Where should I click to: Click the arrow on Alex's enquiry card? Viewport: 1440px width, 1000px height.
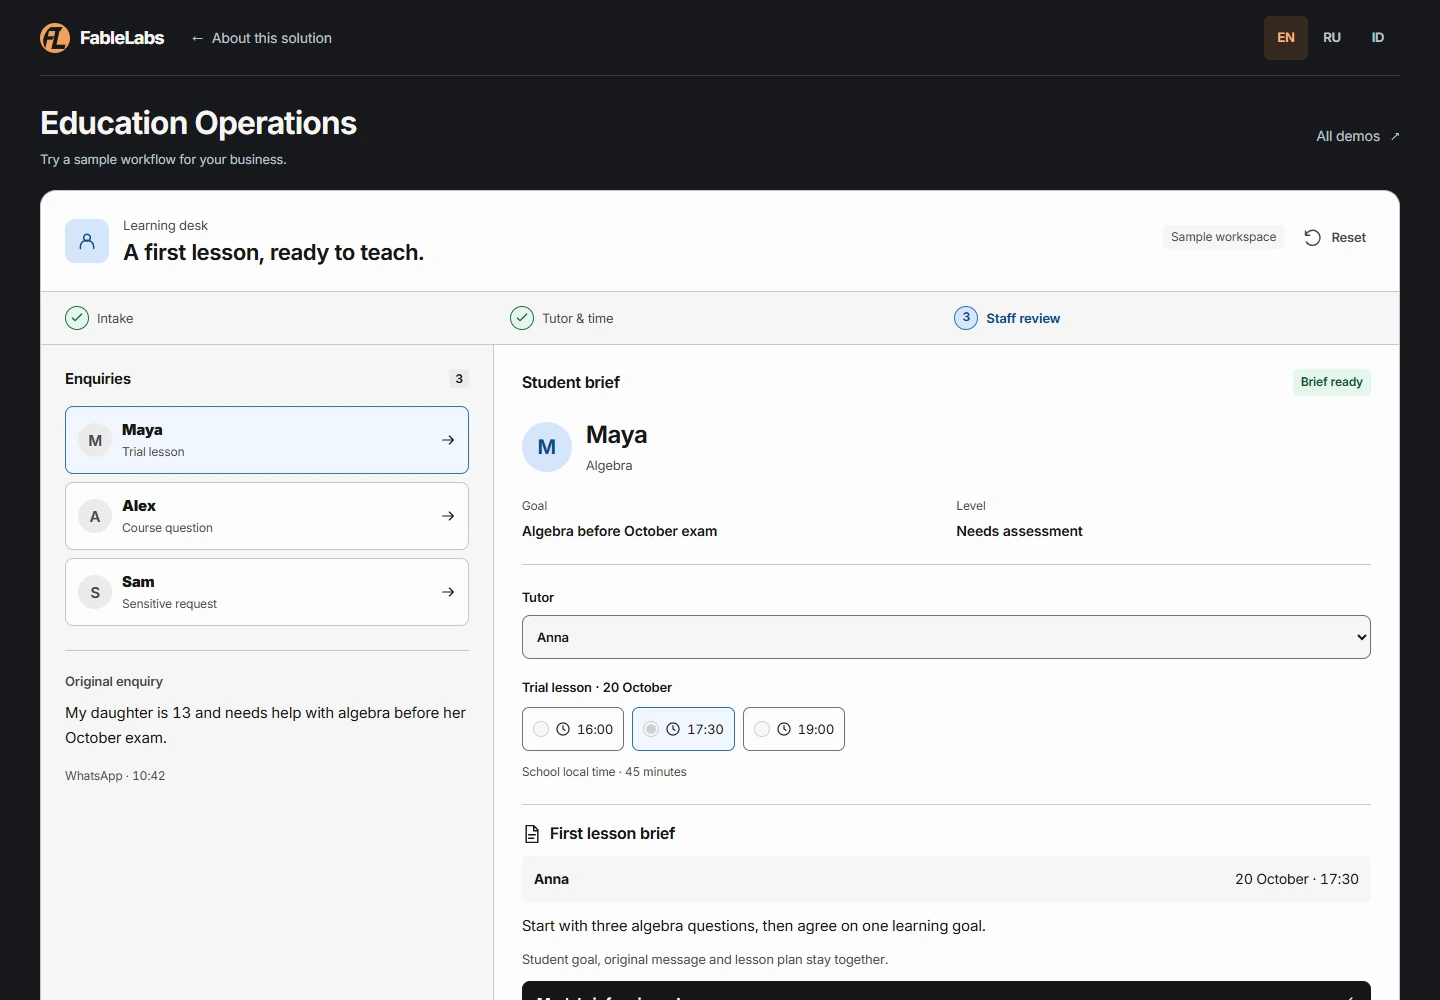click(448, 516)
